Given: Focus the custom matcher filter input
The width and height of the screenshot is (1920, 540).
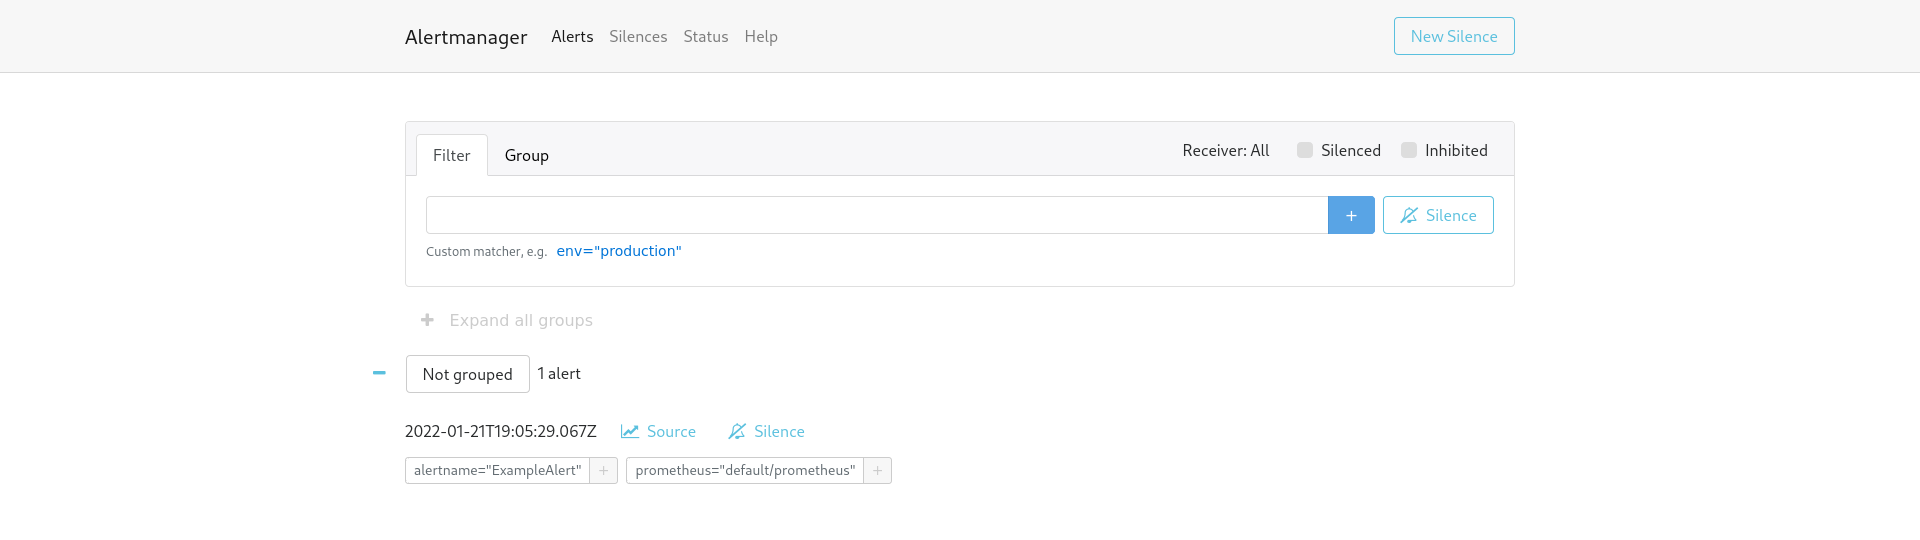Looking at the screenshot, I should (876, 215).
